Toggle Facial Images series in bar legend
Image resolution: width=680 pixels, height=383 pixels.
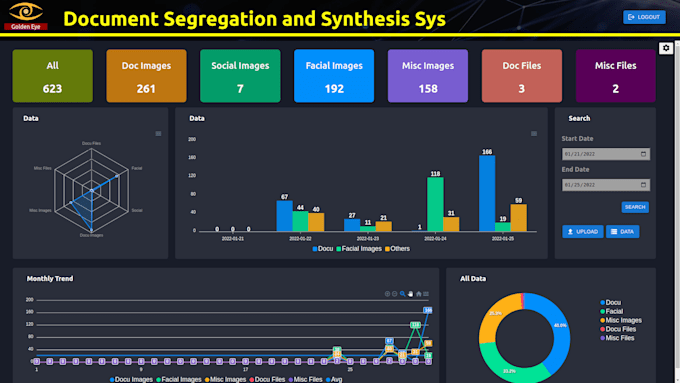coord(359,249)
